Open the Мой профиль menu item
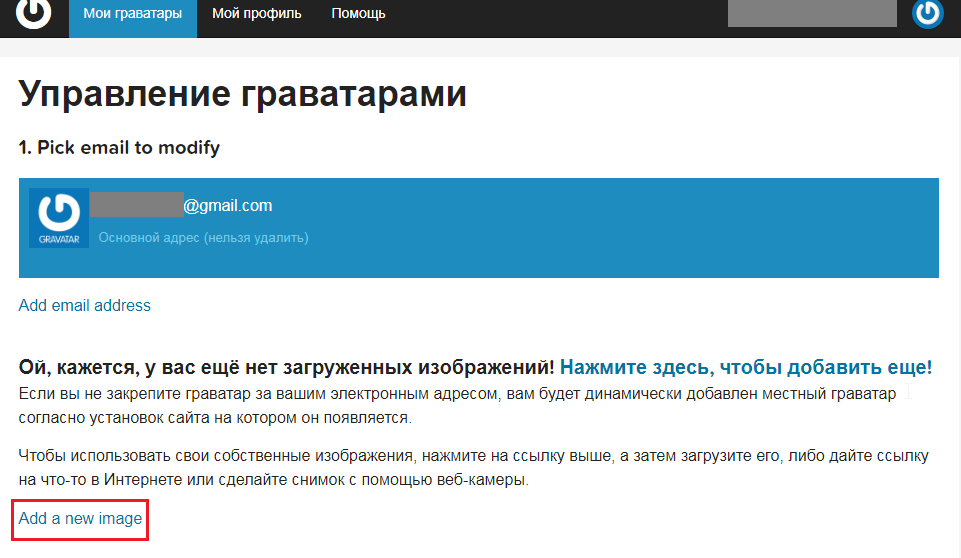This screenshot has width=961, height=558. click(257, 14)
